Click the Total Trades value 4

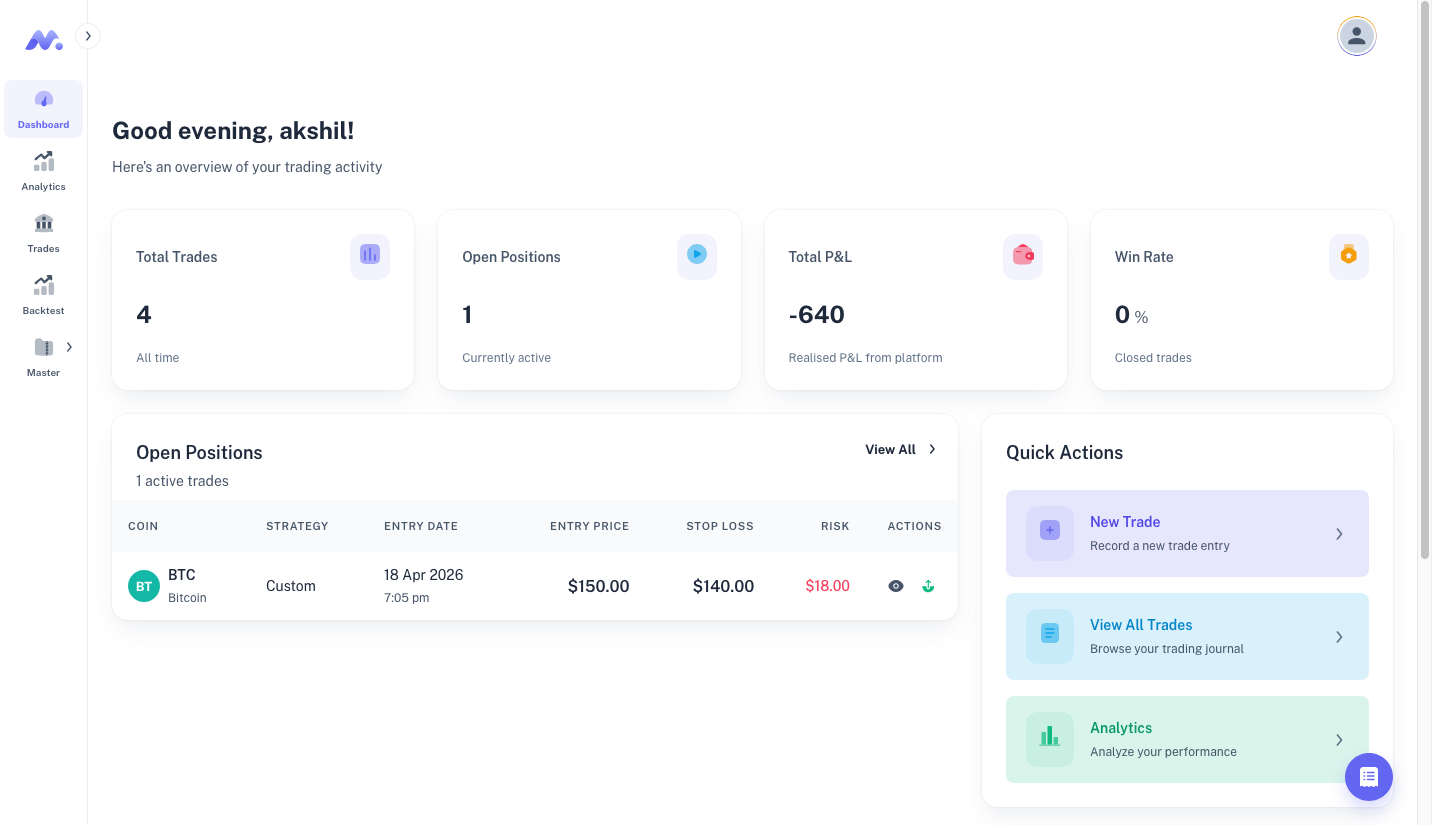[144, 315]
